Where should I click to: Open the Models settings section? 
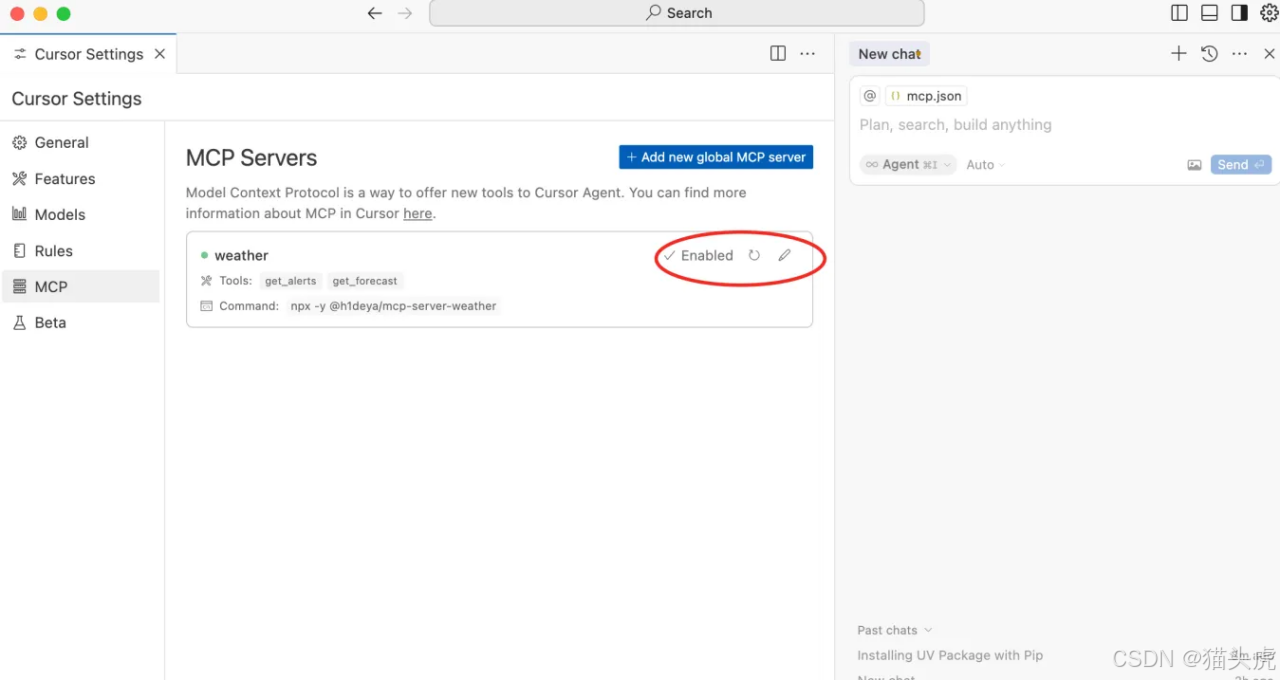click(x=80, y=214)
